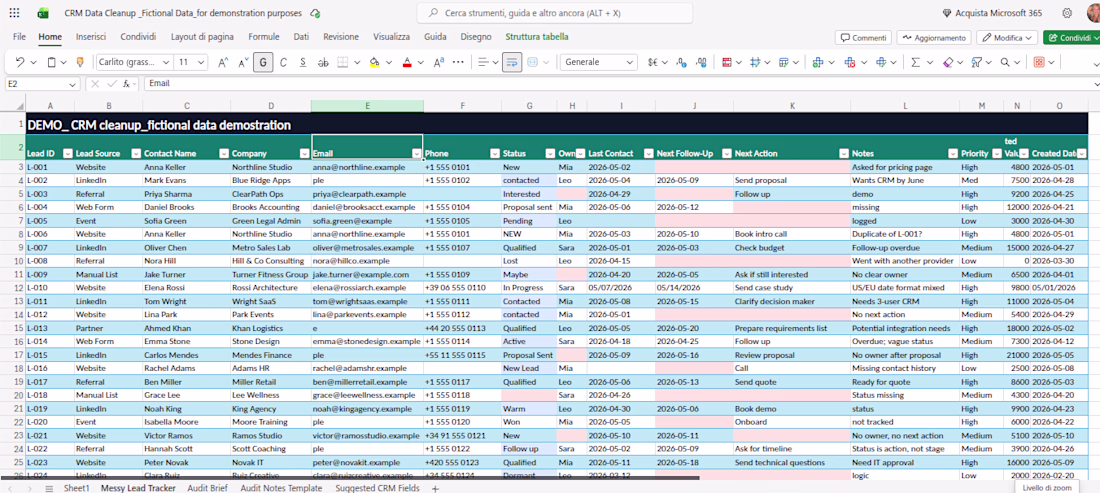This screenshot has width=1100, height=493.
Task: Open the File menu
Action: 20,36
